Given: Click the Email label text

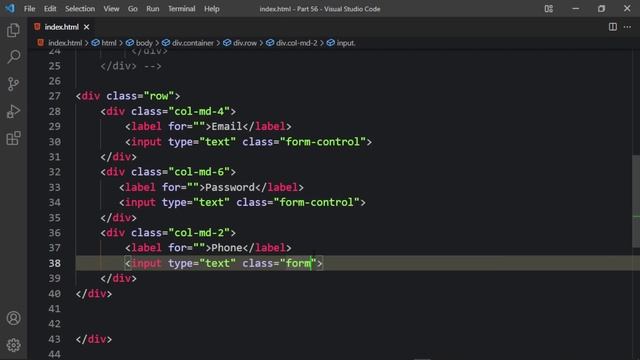Looking at the screenshot, I should (x=227, y=127).
